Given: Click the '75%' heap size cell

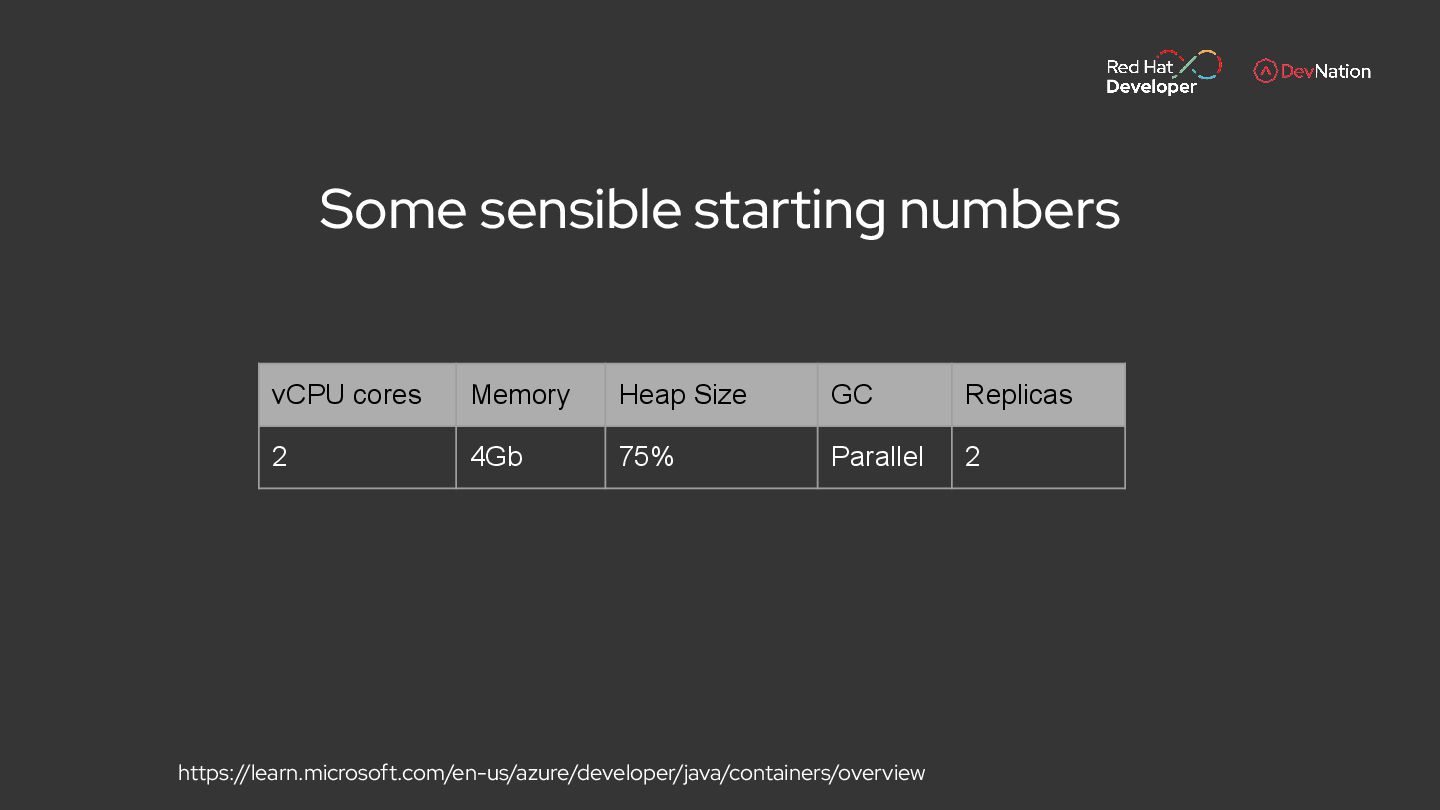Looking at the screenshot, I should click(710, 457).
